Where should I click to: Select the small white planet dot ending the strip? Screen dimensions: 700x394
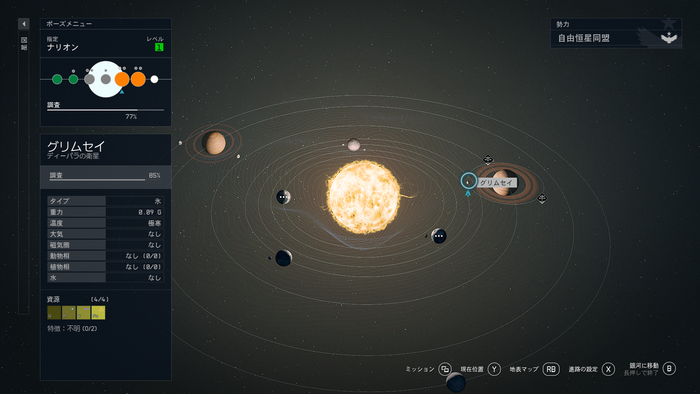coord(154,79)
